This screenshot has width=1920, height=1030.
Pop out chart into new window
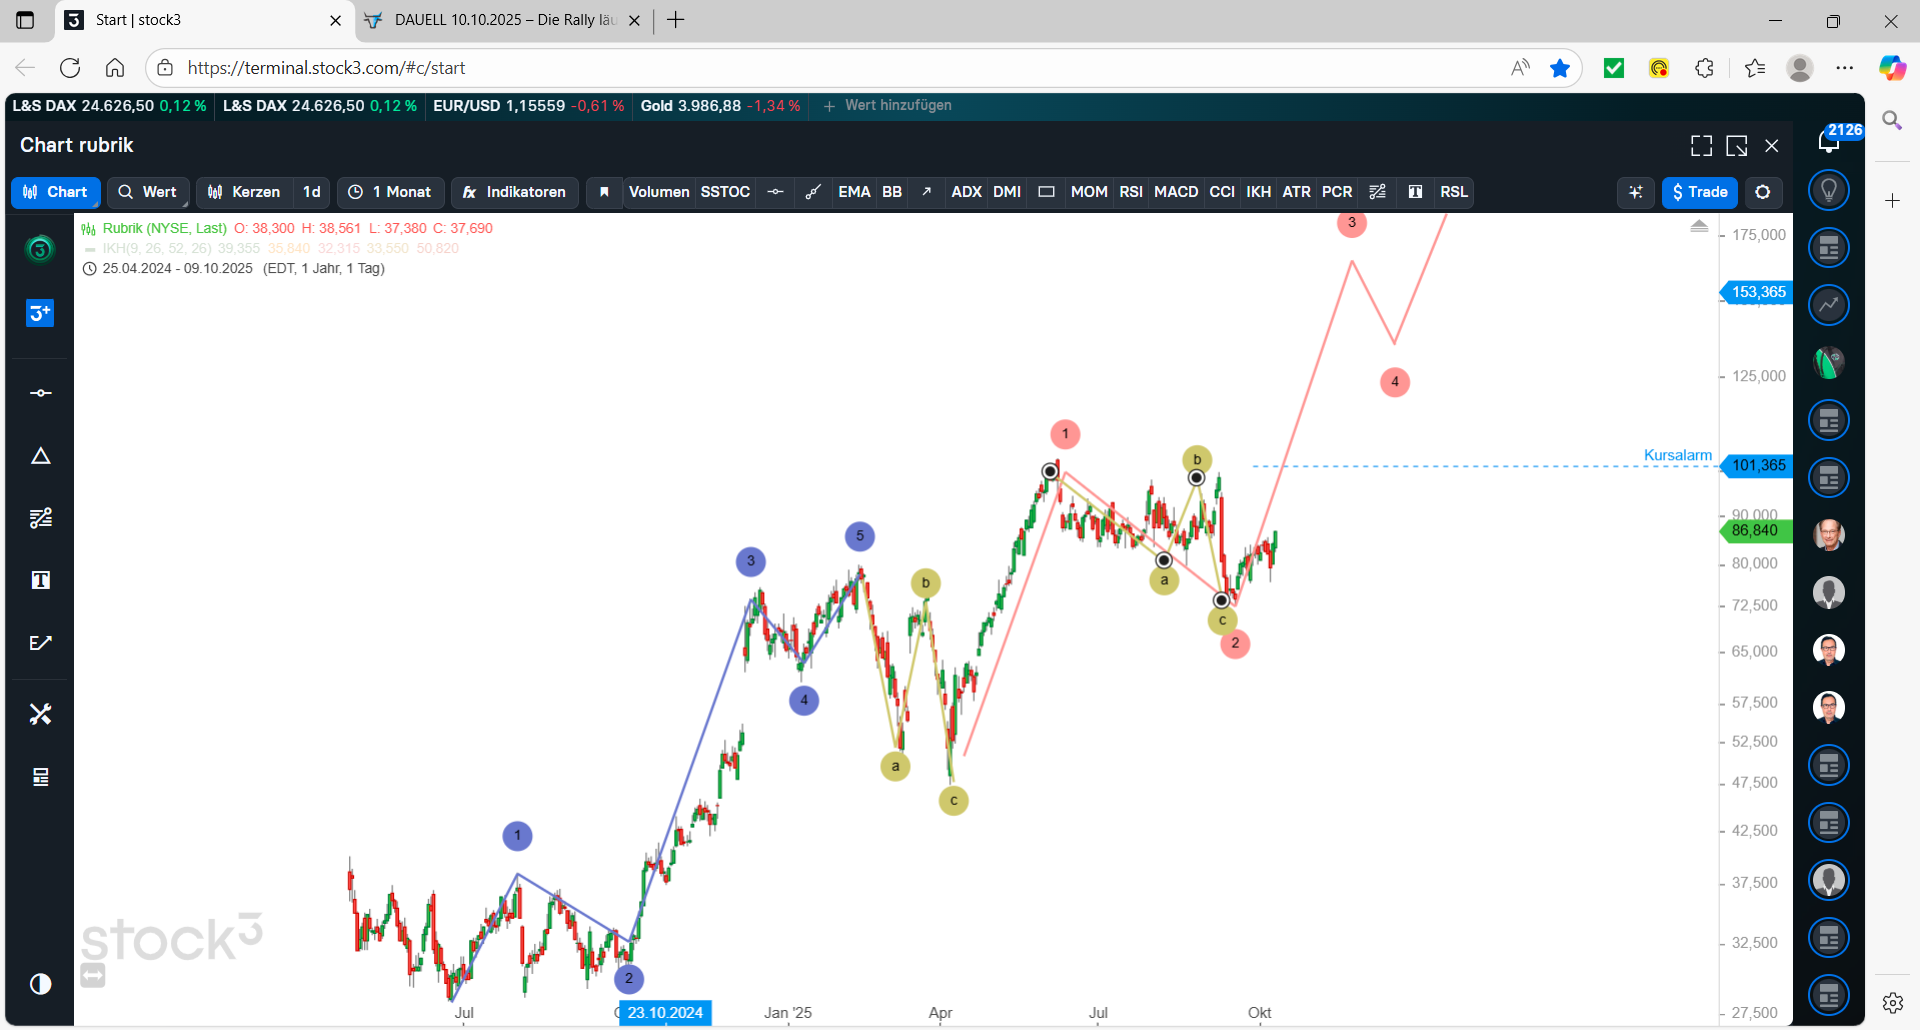pos(1737,146)
